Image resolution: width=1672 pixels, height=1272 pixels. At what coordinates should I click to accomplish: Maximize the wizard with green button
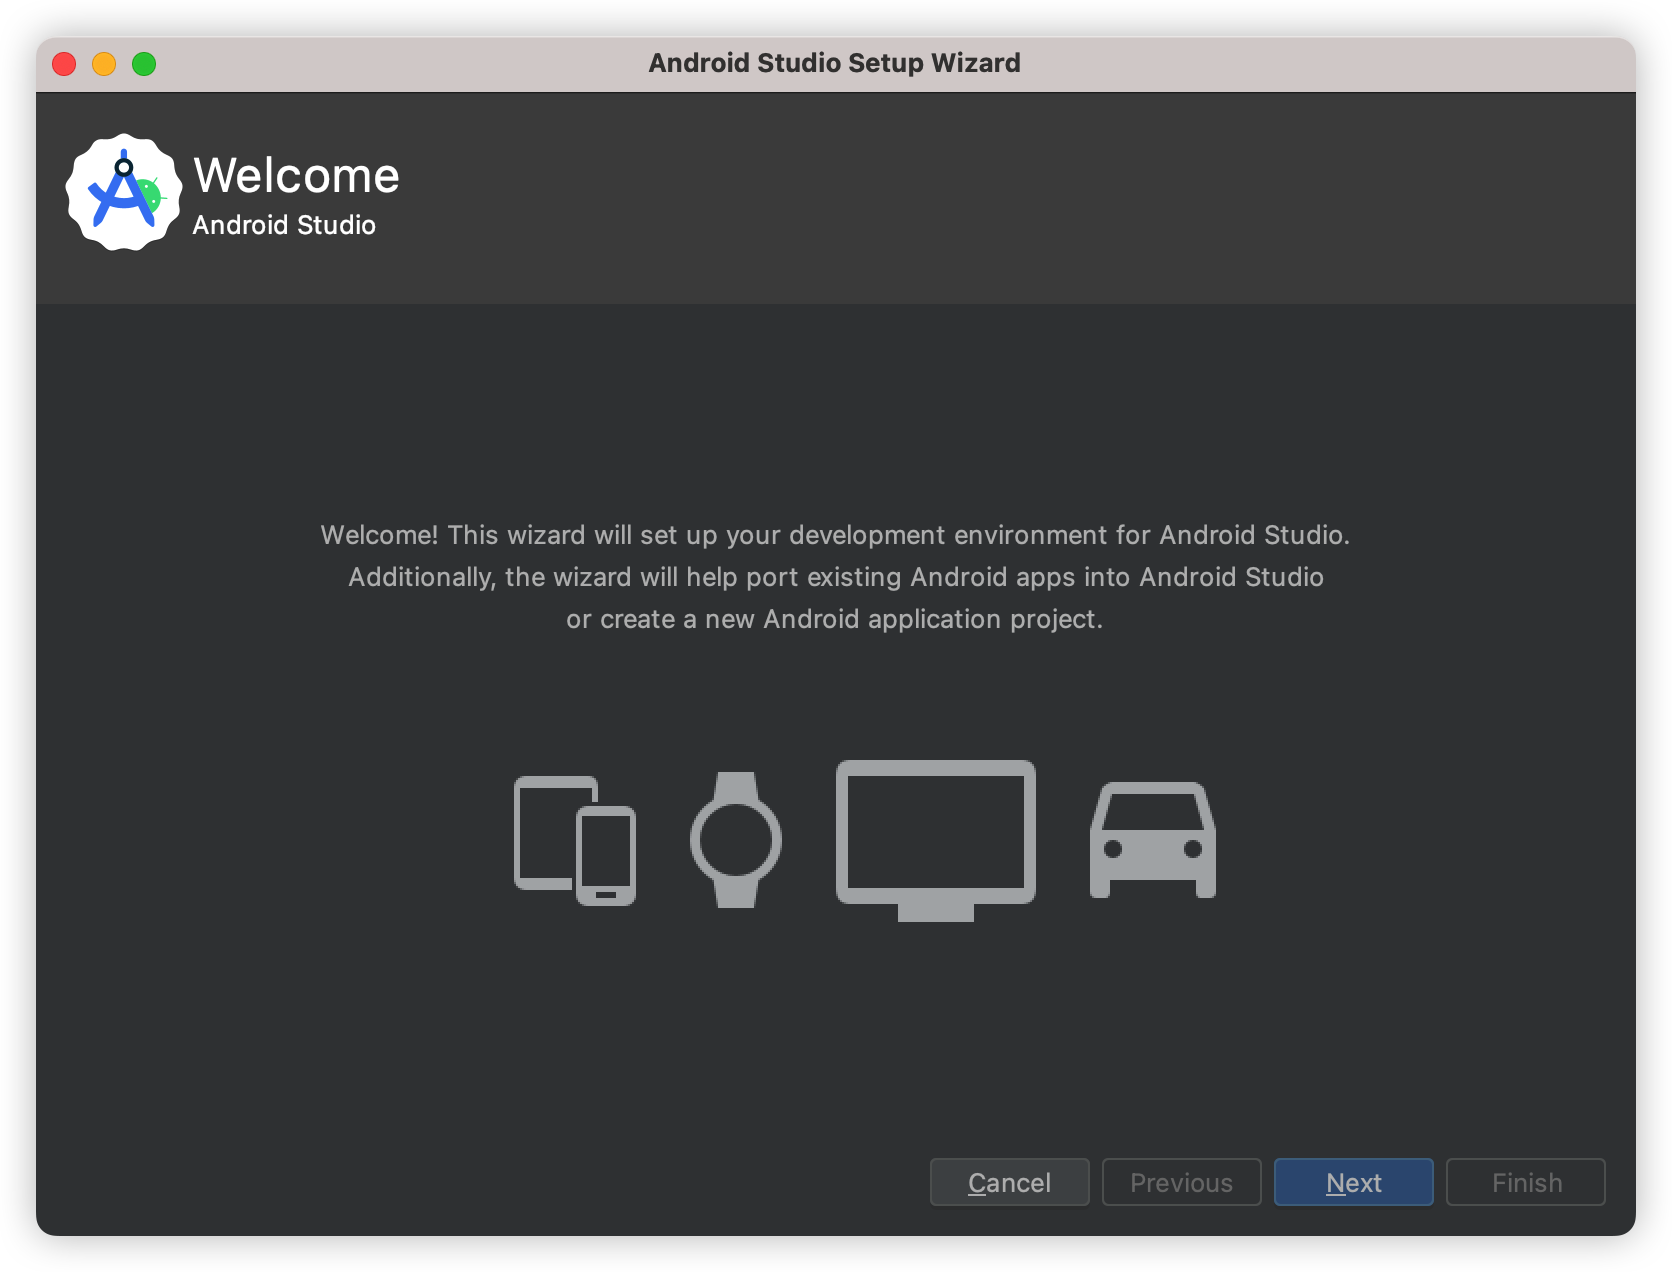click(x=144, y=64)
